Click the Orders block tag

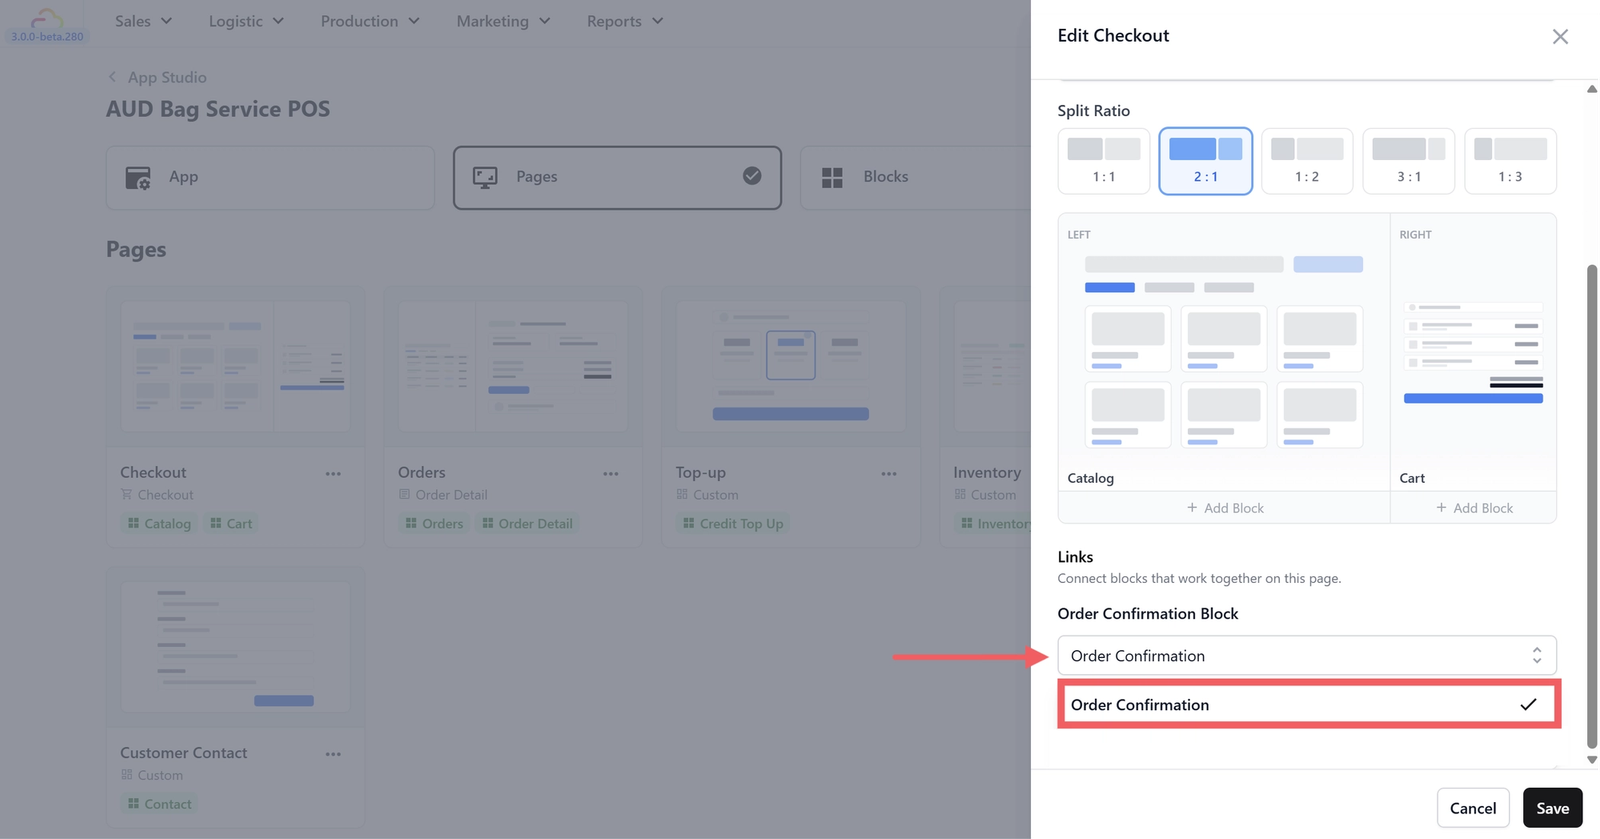click(434, 523)
